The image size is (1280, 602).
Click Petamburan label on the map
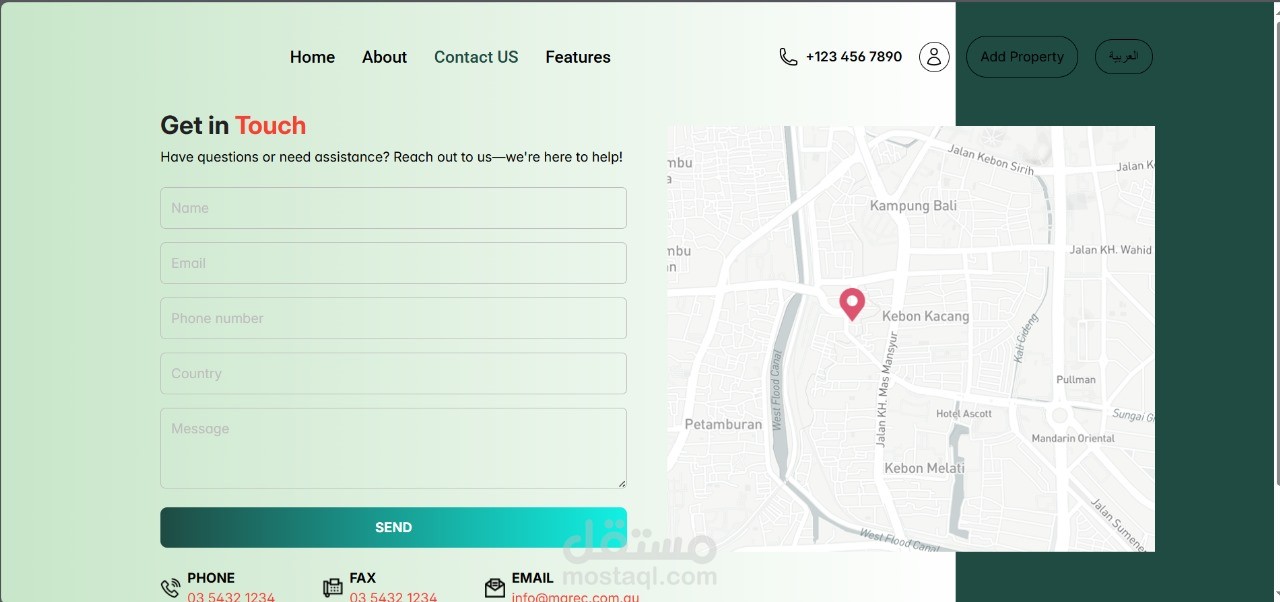pos(723,424)
